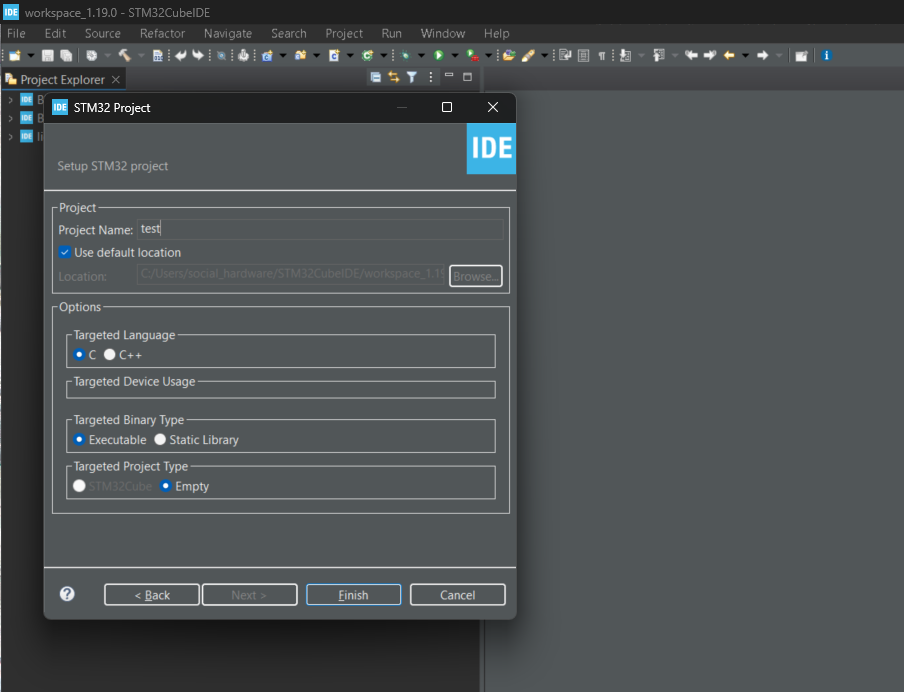
Task: Open the Debug button dropdown arrow
Action: 421,55
